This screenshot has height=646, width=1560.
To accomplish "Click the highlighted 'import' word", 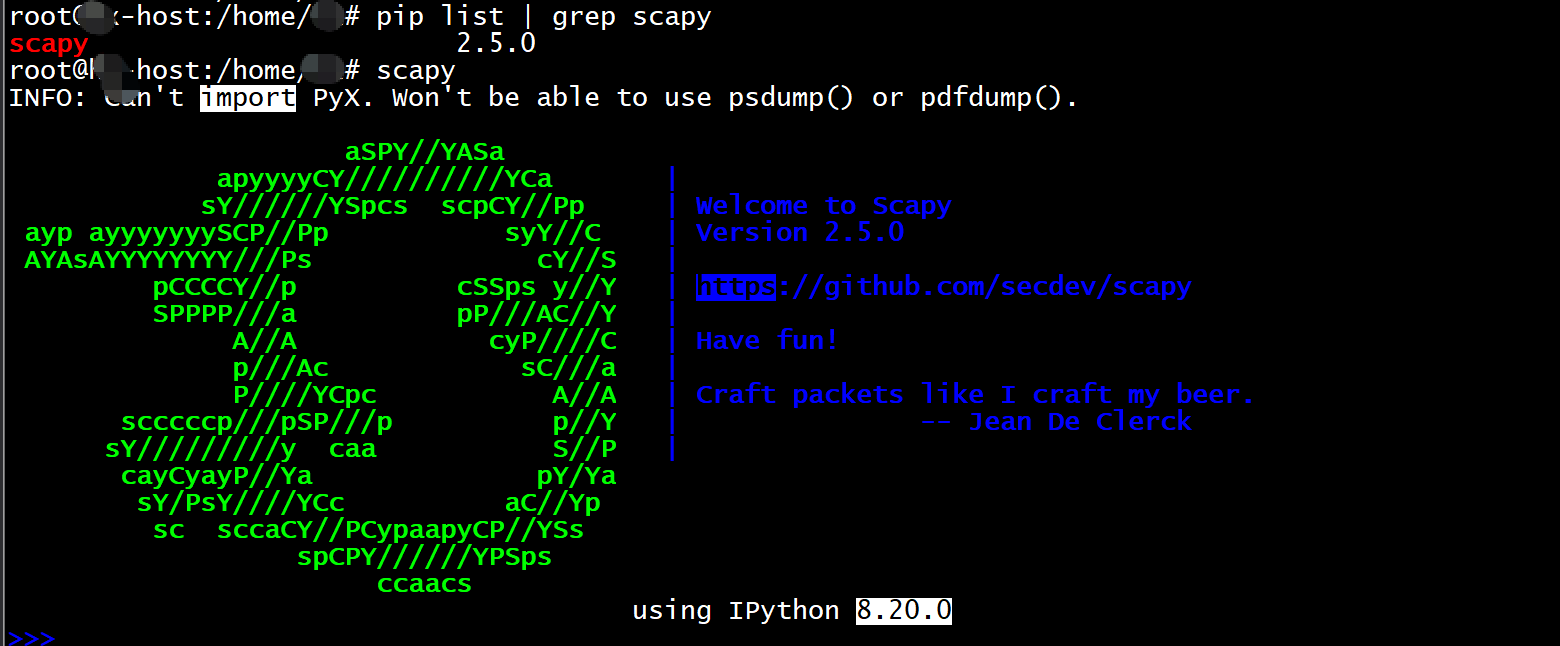I will tap(247, 97).
